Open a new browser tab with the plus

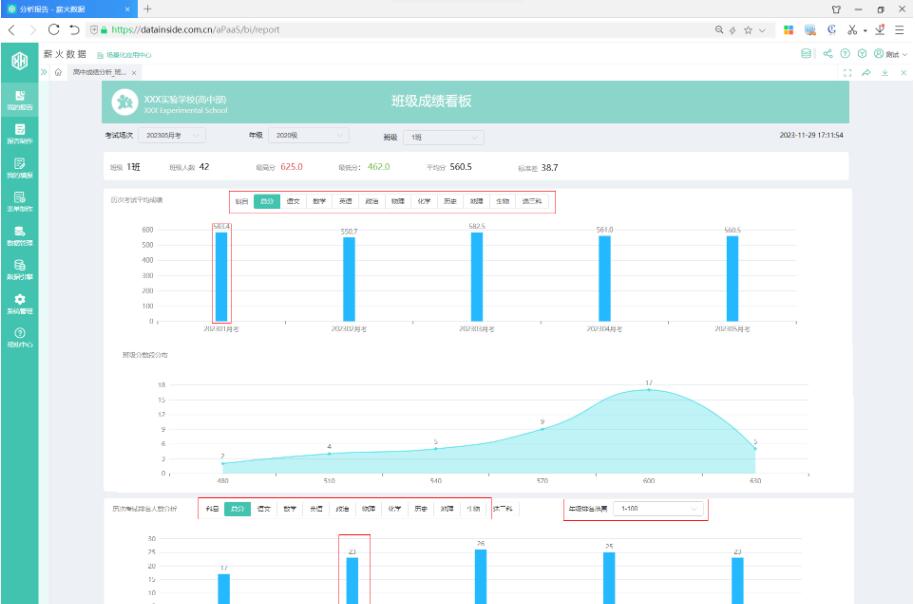coord(148,9)
